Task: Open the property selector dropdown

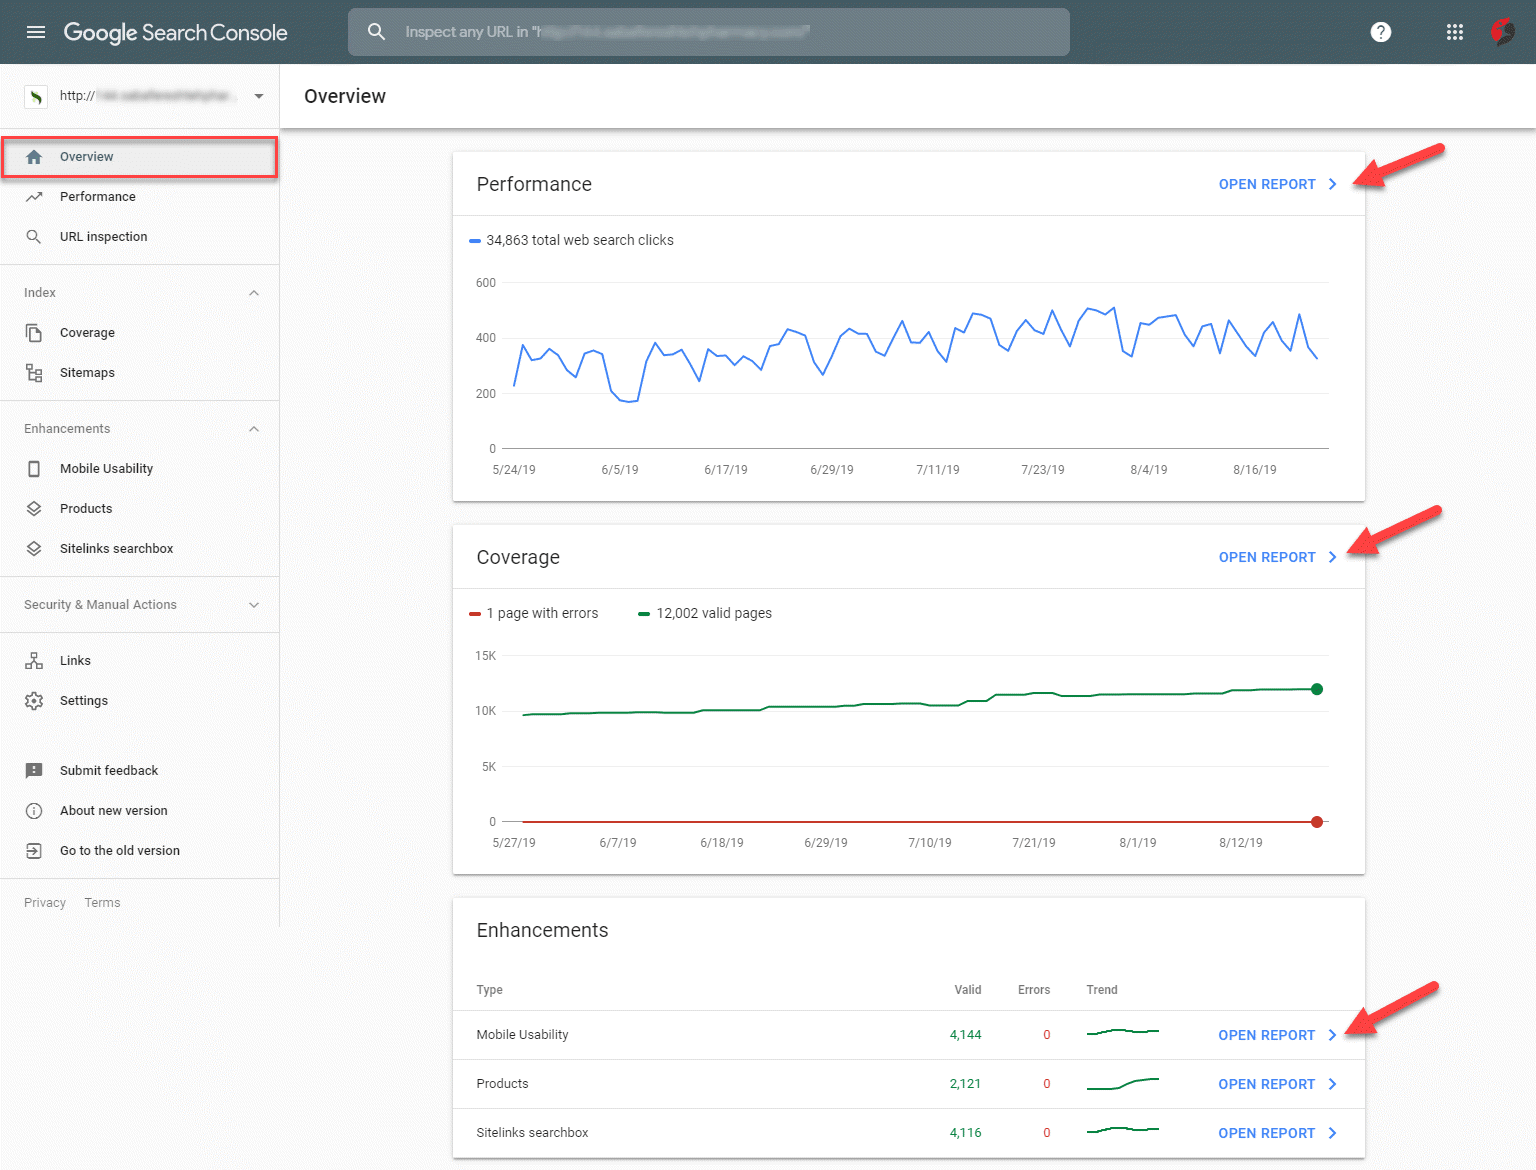Action: [257, 96]
